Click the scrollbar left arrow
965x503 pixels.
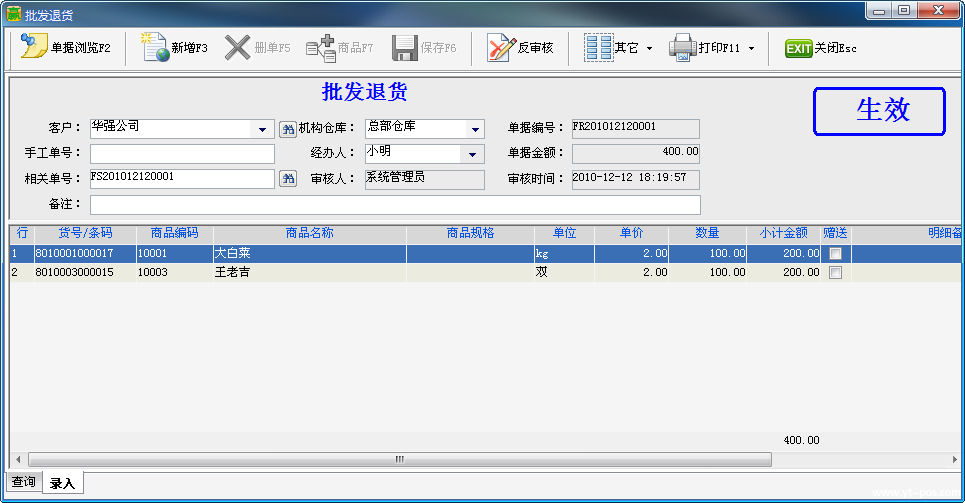click(18, 459)
